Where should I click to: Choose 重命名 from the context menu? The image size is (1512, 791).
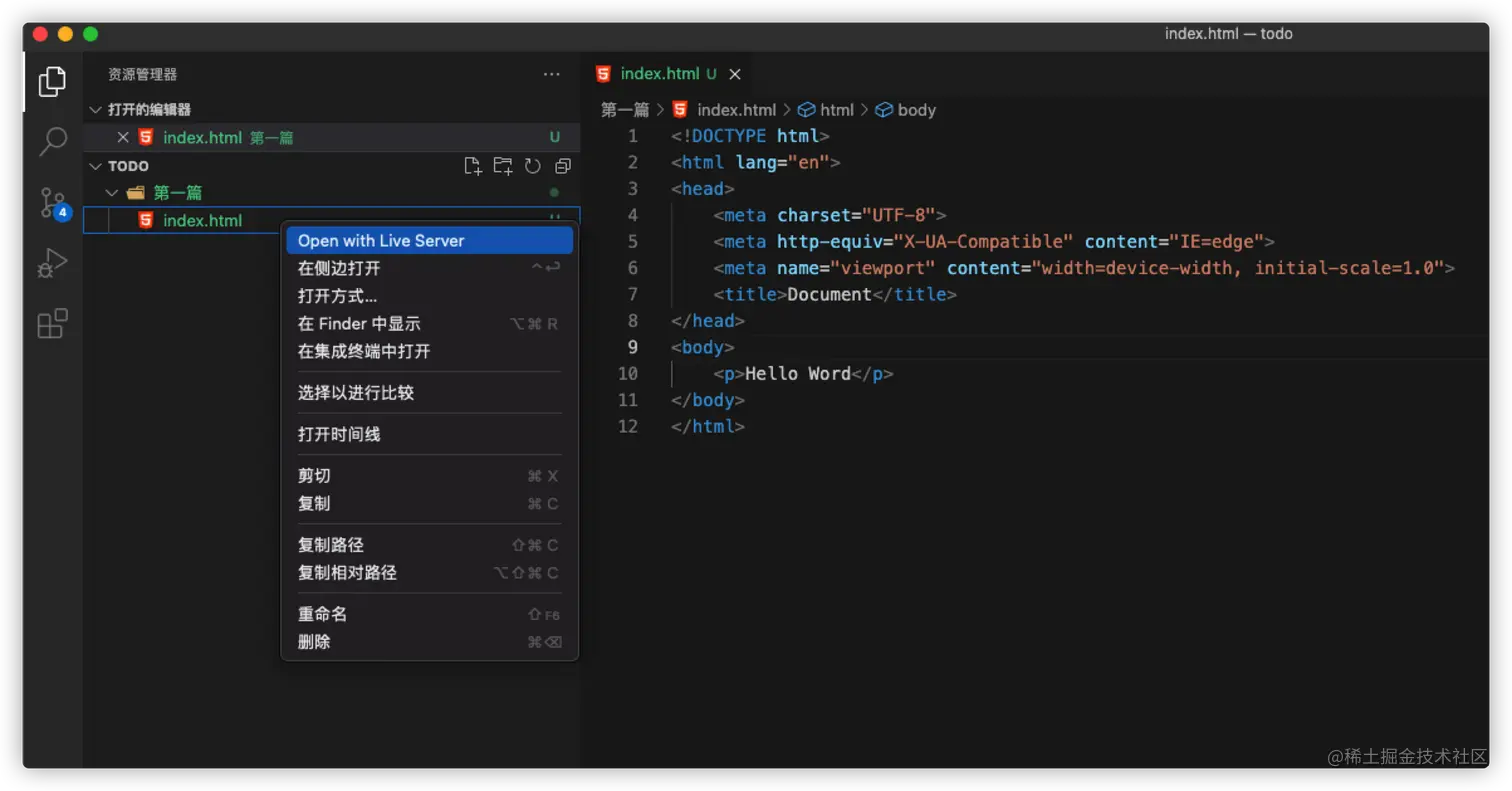coord(430,614)
